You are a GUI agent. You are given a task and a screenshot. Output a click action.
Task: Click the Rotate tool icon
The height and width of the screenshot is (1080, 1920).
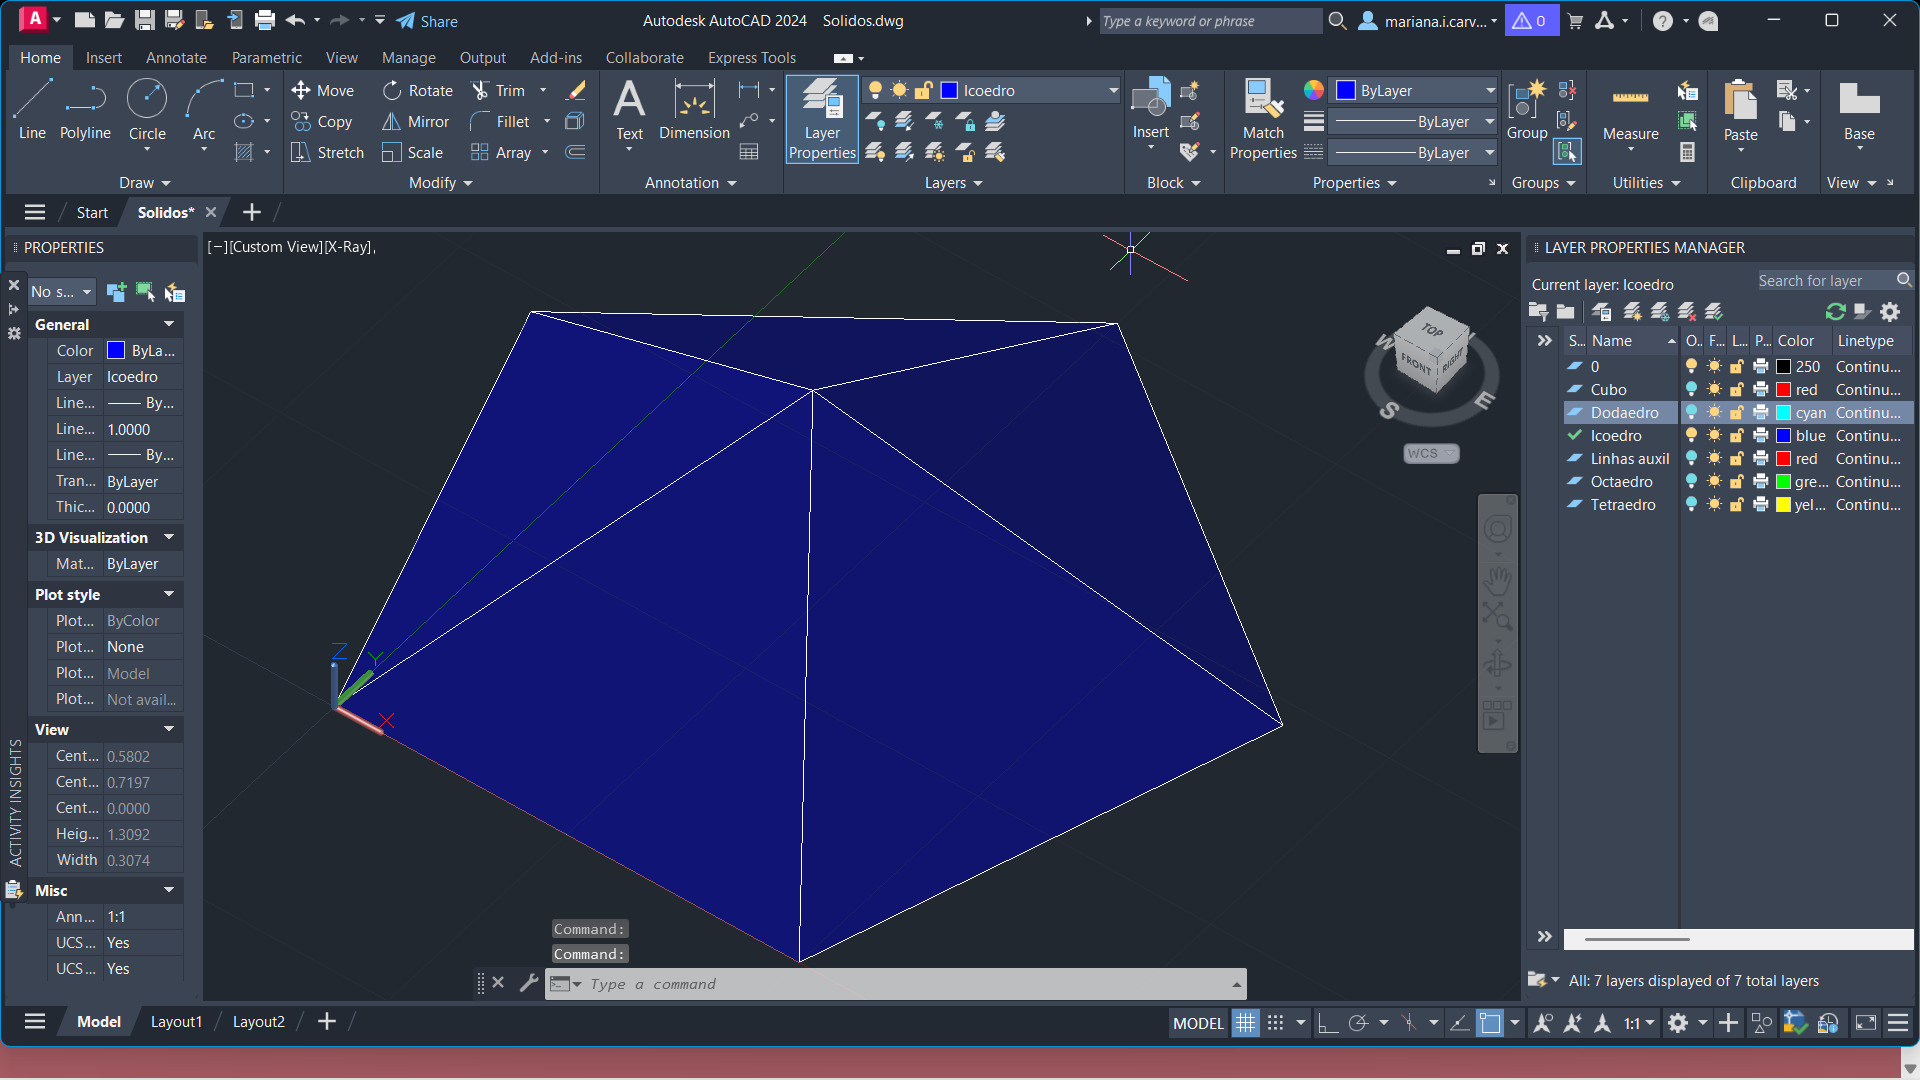(392, 90)
